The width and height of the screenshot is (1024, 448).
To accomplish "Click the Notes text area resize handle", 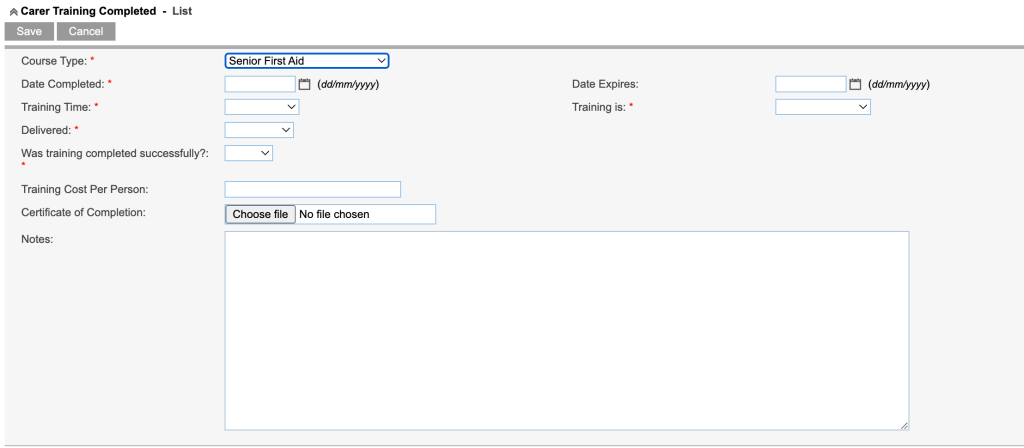I will click(904, 426).
